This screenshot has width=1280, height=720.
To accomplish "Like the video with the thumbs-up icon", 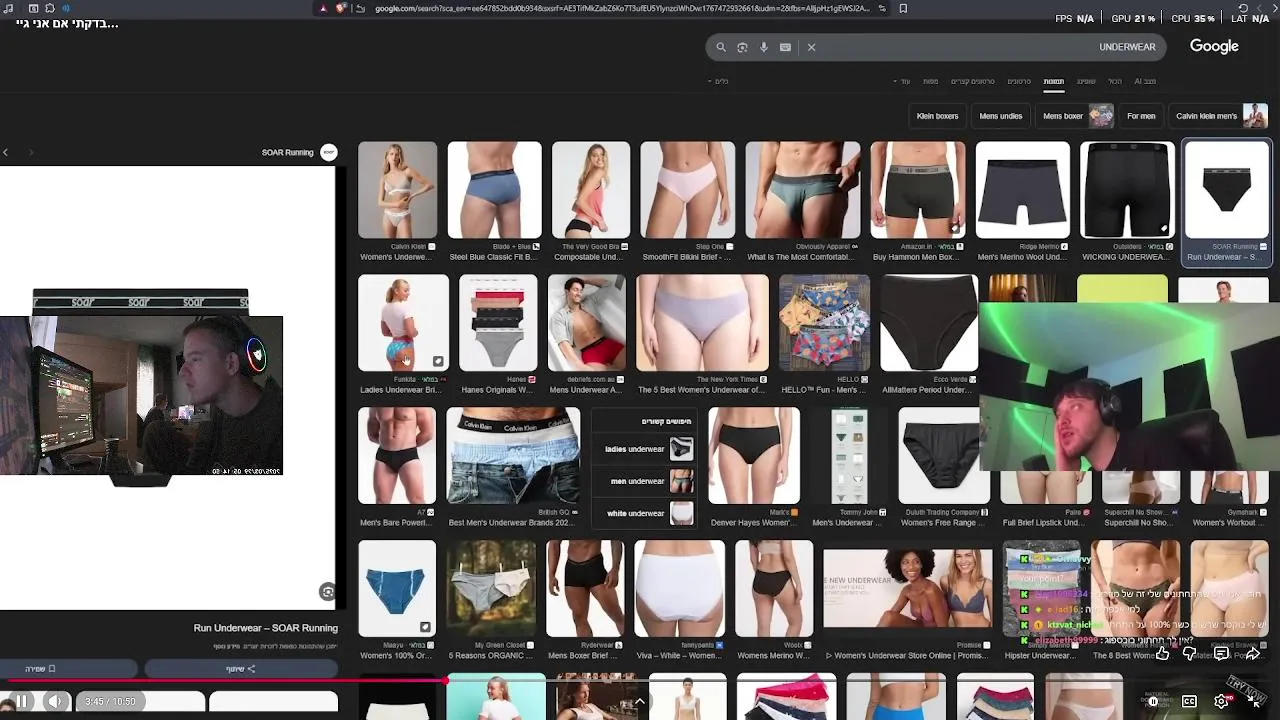I will 1162,654.
